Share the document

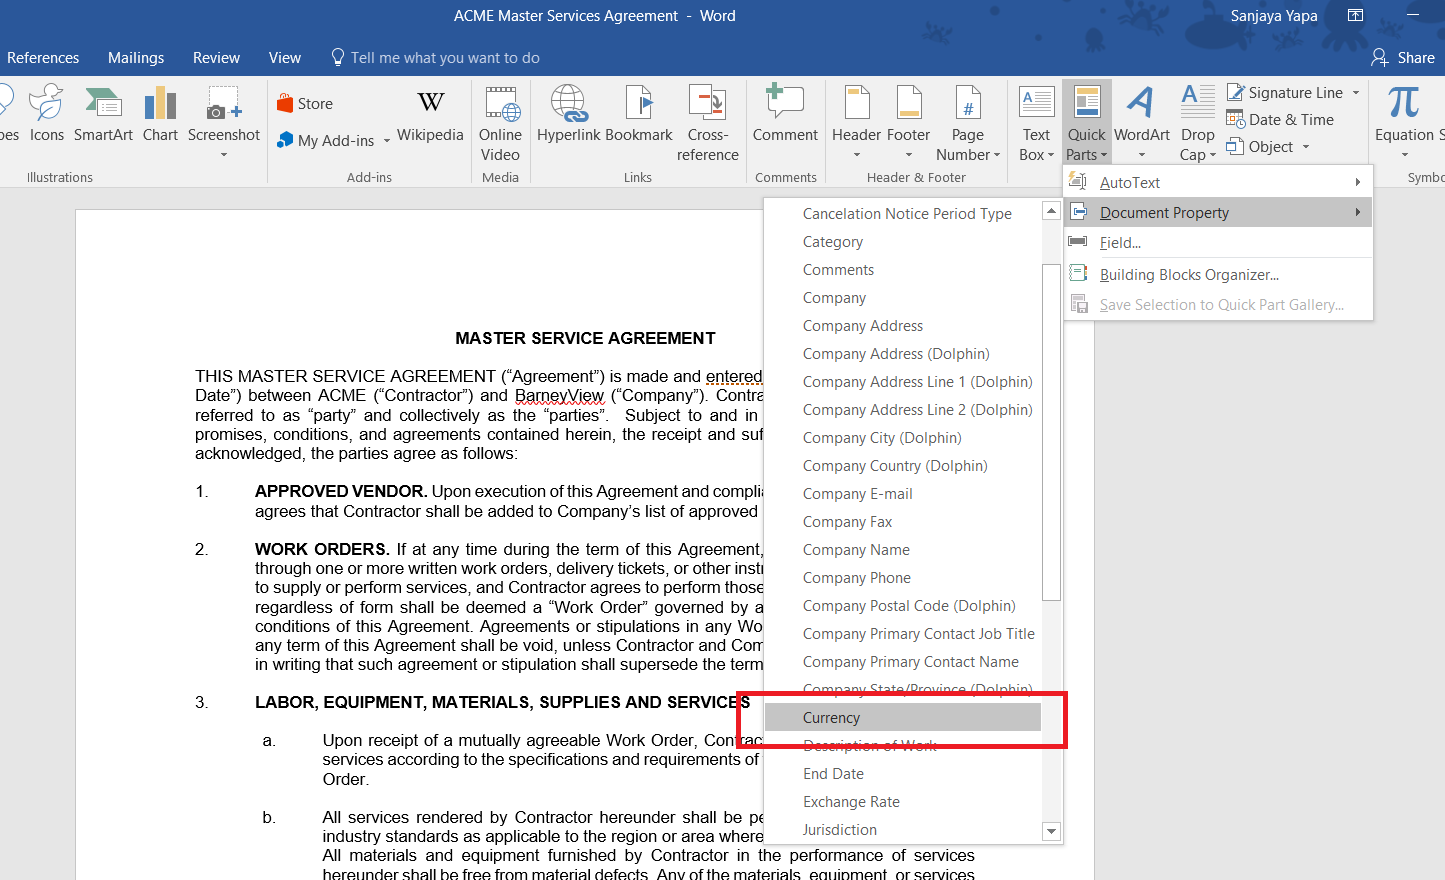pos(1403,58)
